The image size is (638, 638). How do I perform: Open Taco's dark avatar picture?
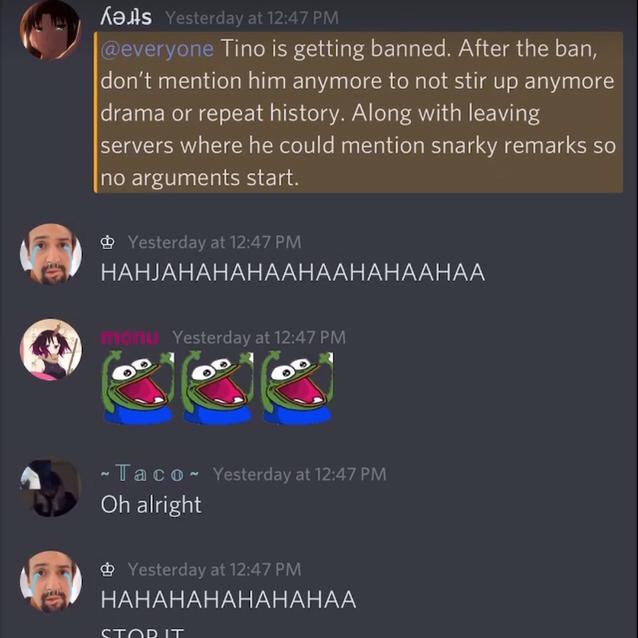[x=50, y=487]
